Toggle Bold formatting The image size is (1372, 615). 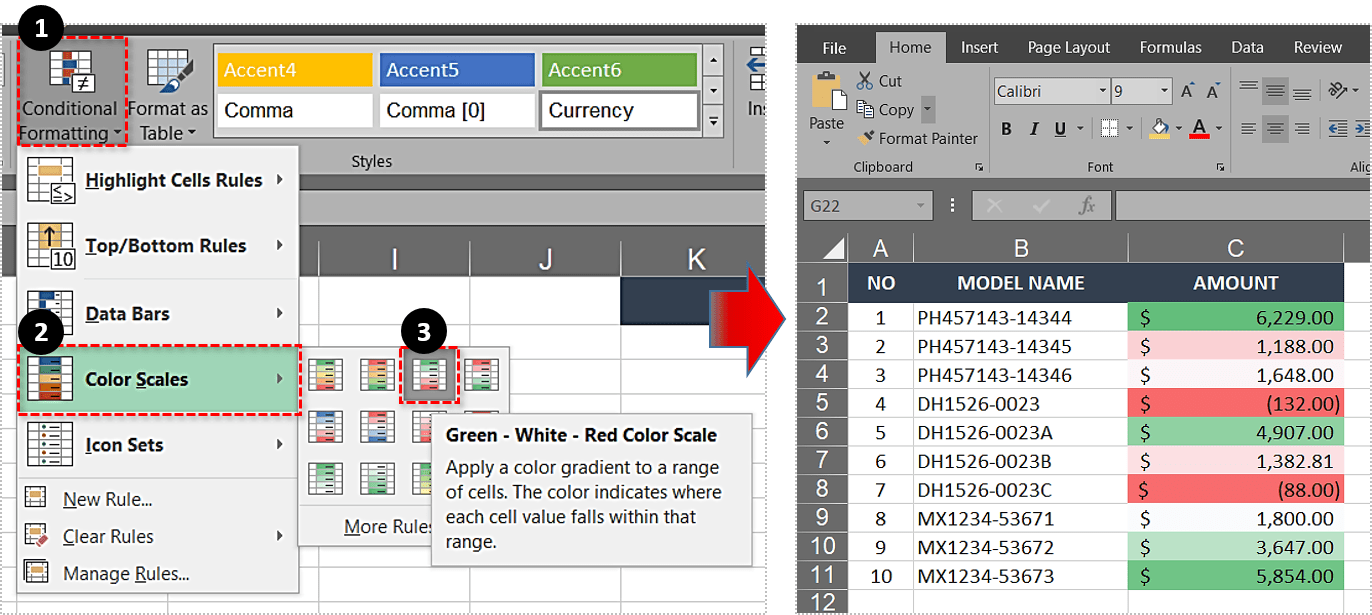(1006, 128)
